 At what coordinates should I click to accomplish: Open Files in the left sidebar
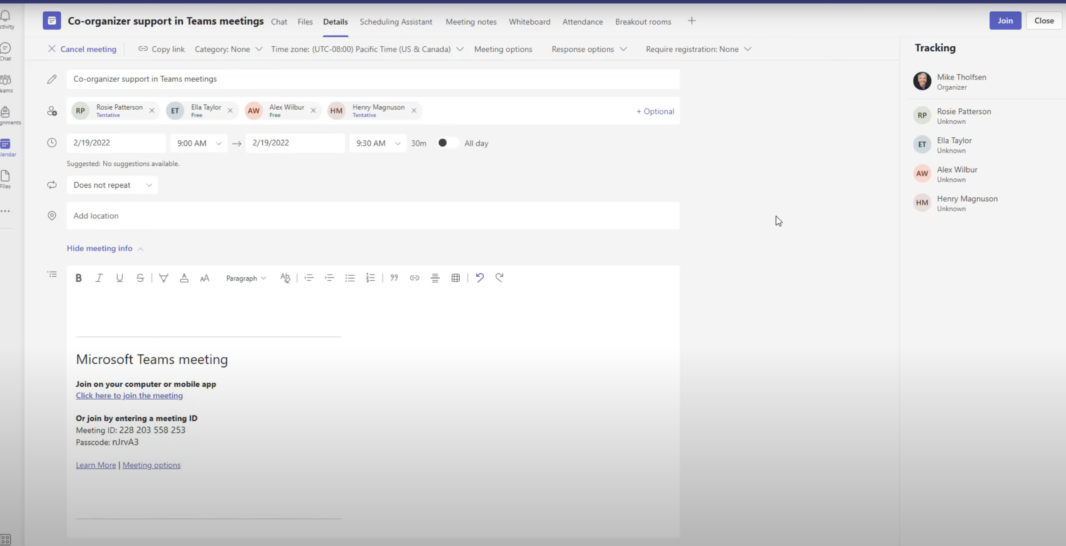tap(5, 180)
